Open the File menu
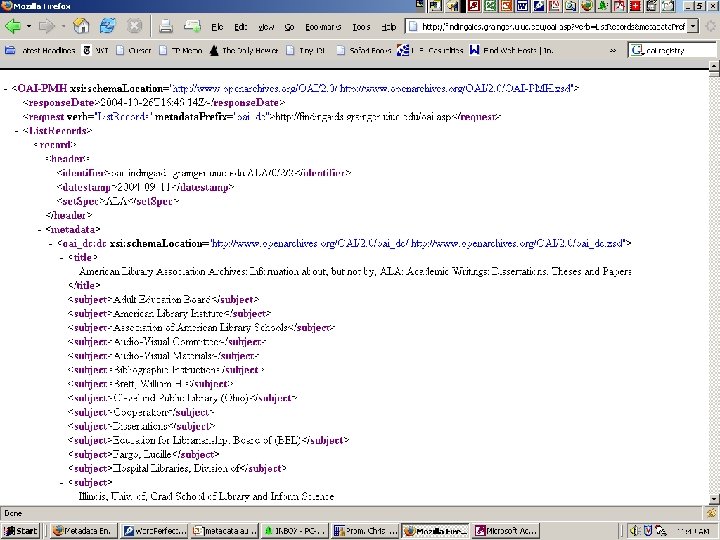This screenshot has width=720, height=540. [217, 27]
